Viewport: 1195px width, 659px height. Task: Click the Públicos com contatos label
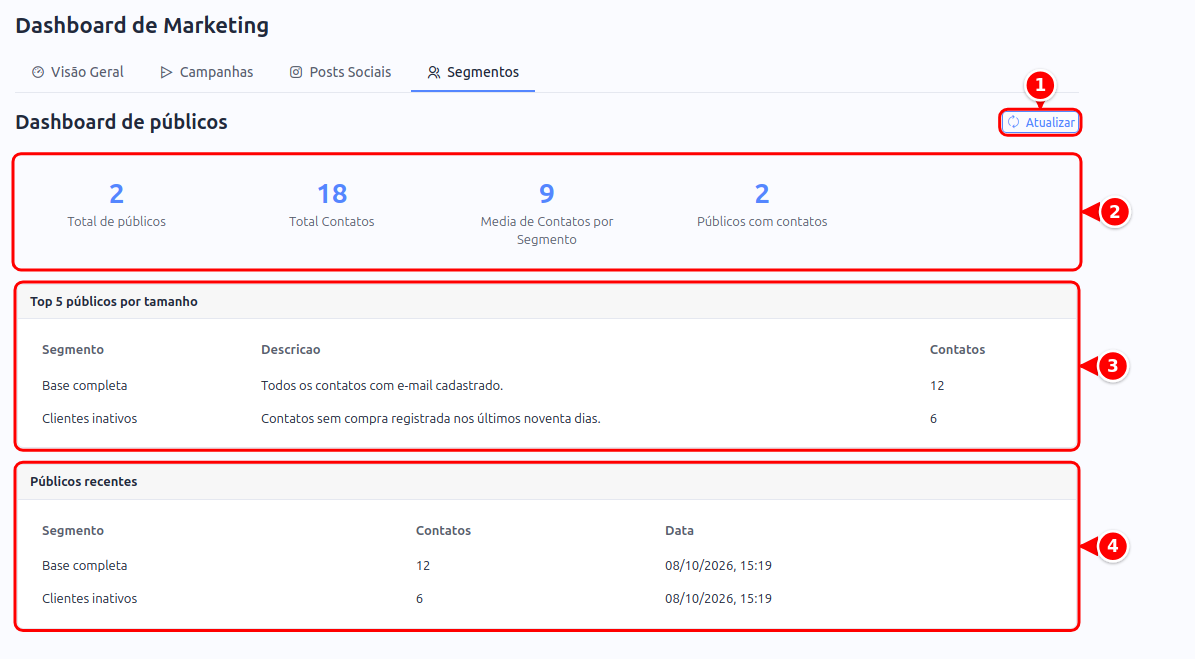point(762,222)
